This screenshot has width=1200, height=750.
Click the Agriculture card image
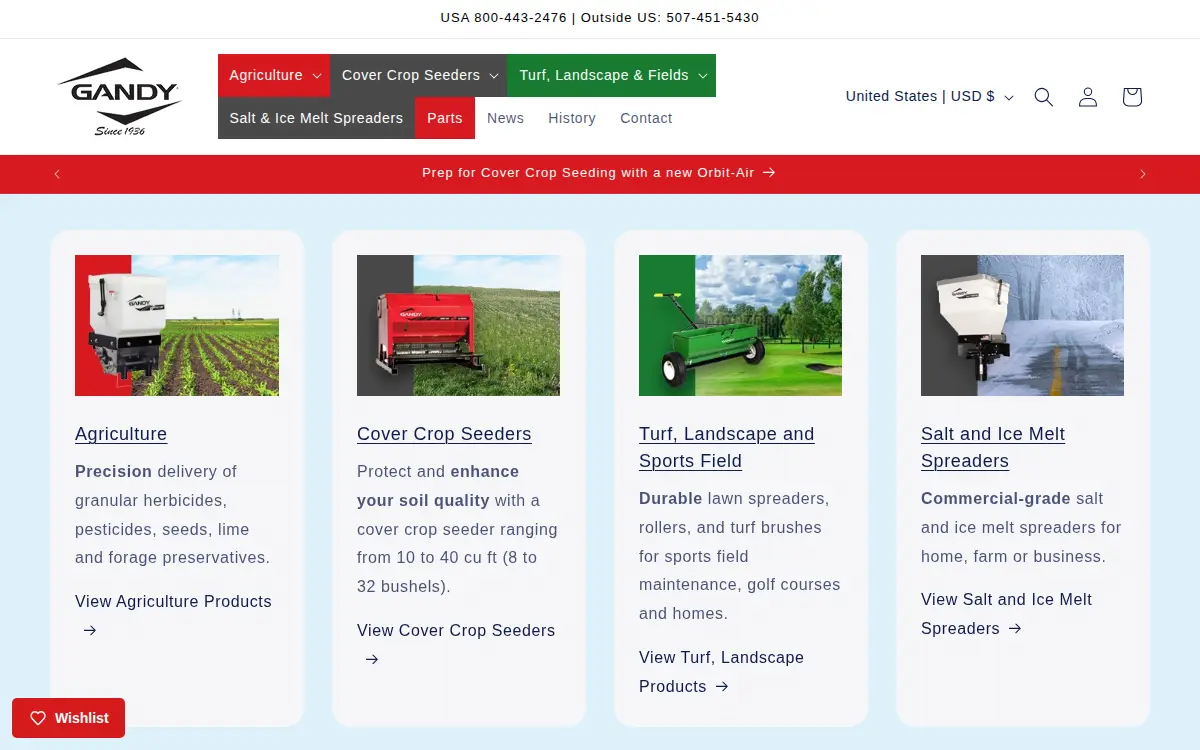click(x=177, y=325)
